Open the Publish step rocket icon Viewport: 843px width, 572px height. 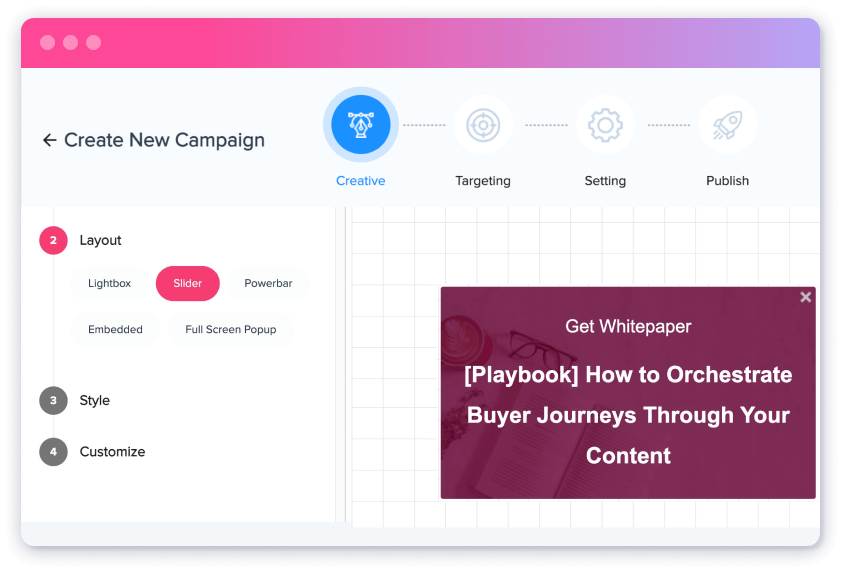[727, 125]
